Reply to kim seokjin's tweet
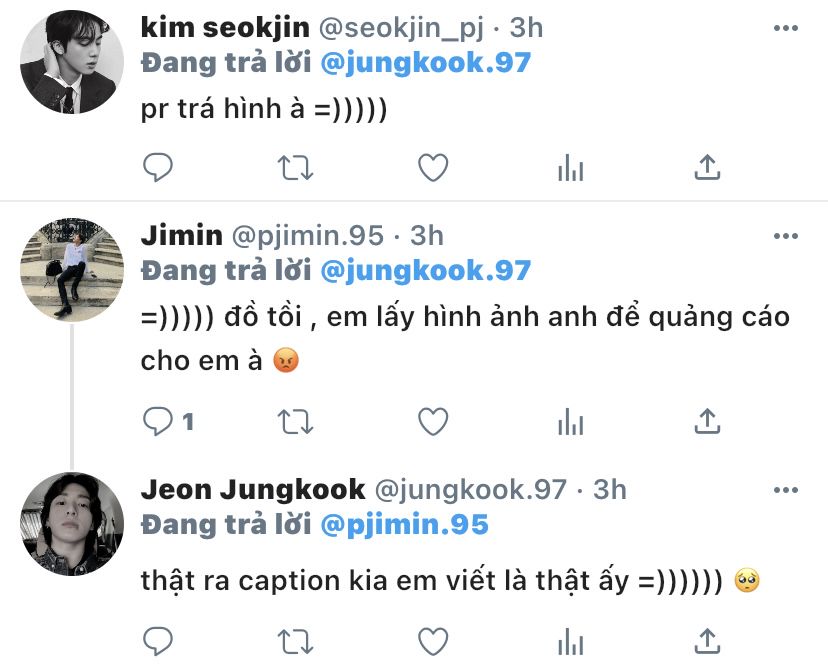 [x=158, y=168]
